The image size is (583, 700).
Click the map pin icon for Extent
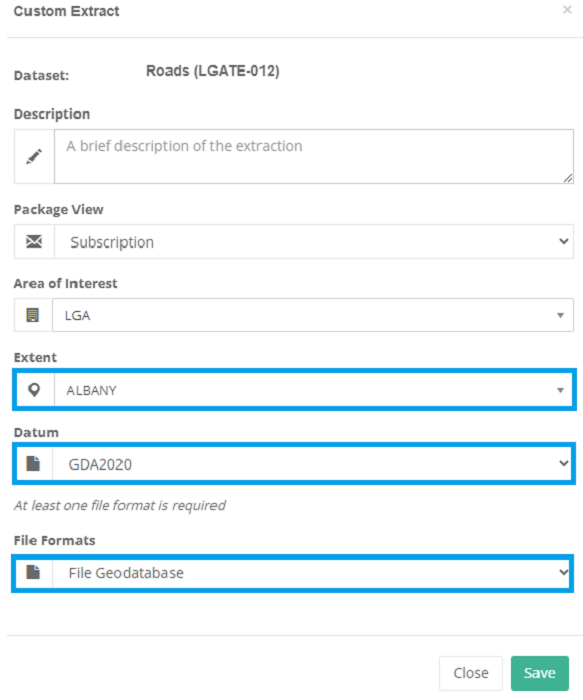click(34, 390)
